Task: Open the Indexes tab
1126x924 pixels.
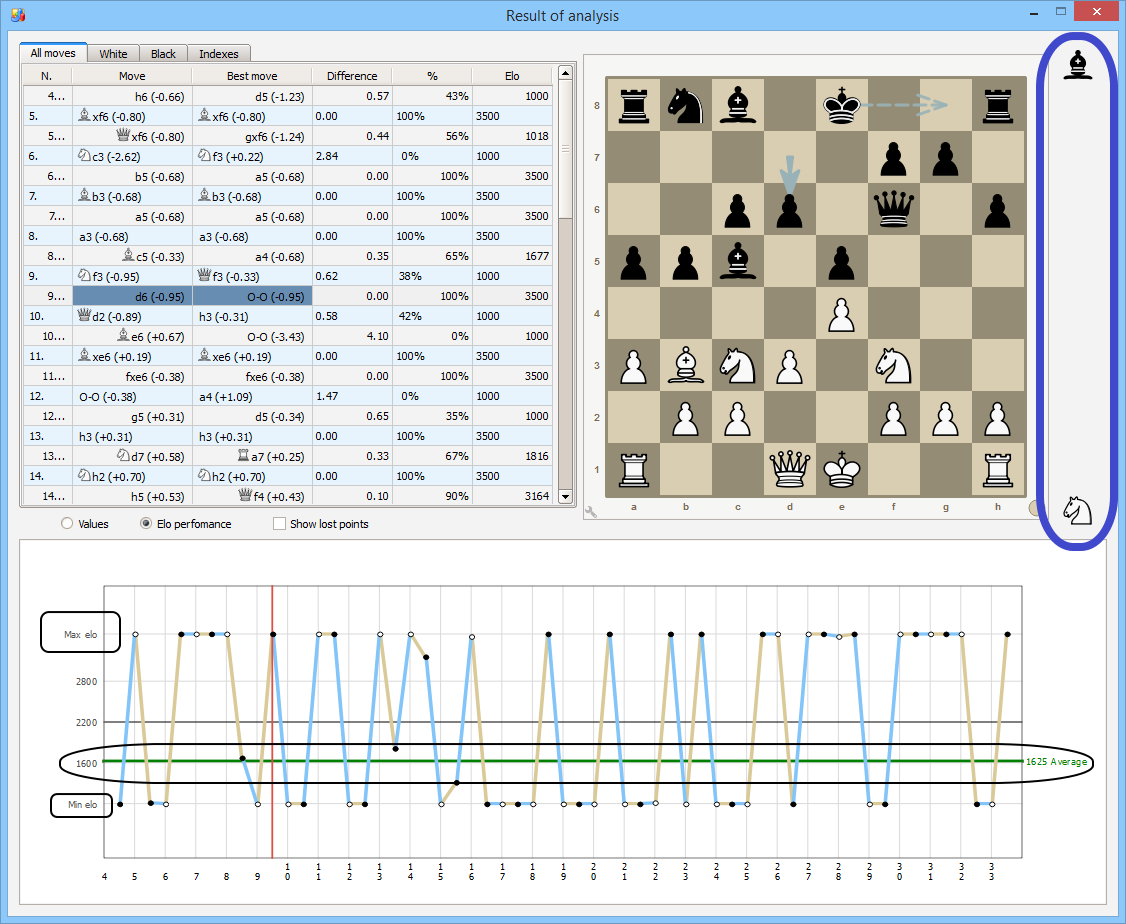Action: [218, 54]
